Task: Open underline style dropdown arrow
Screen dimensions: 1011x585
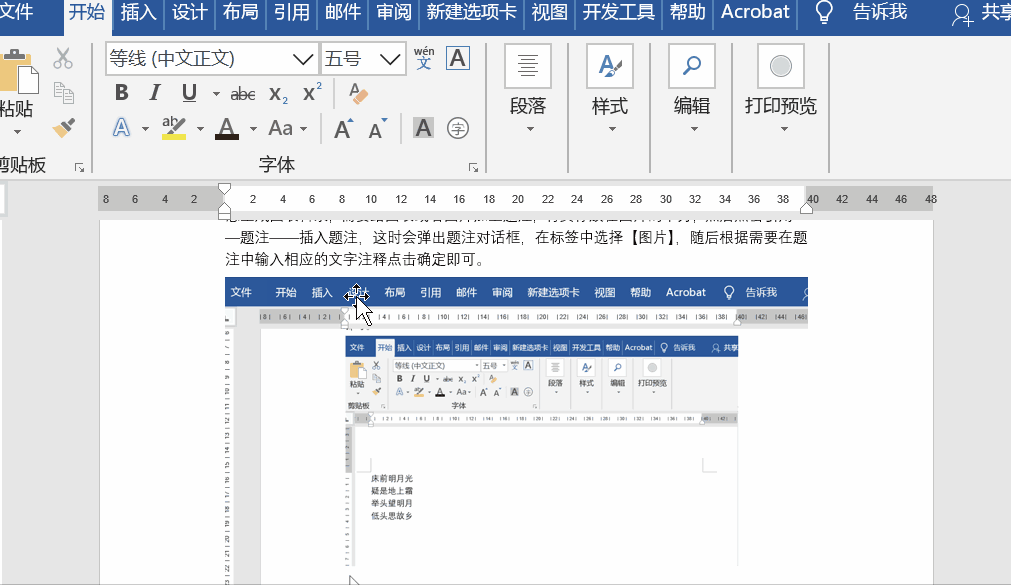Action: pyautogui.click(x=216, y=94)
